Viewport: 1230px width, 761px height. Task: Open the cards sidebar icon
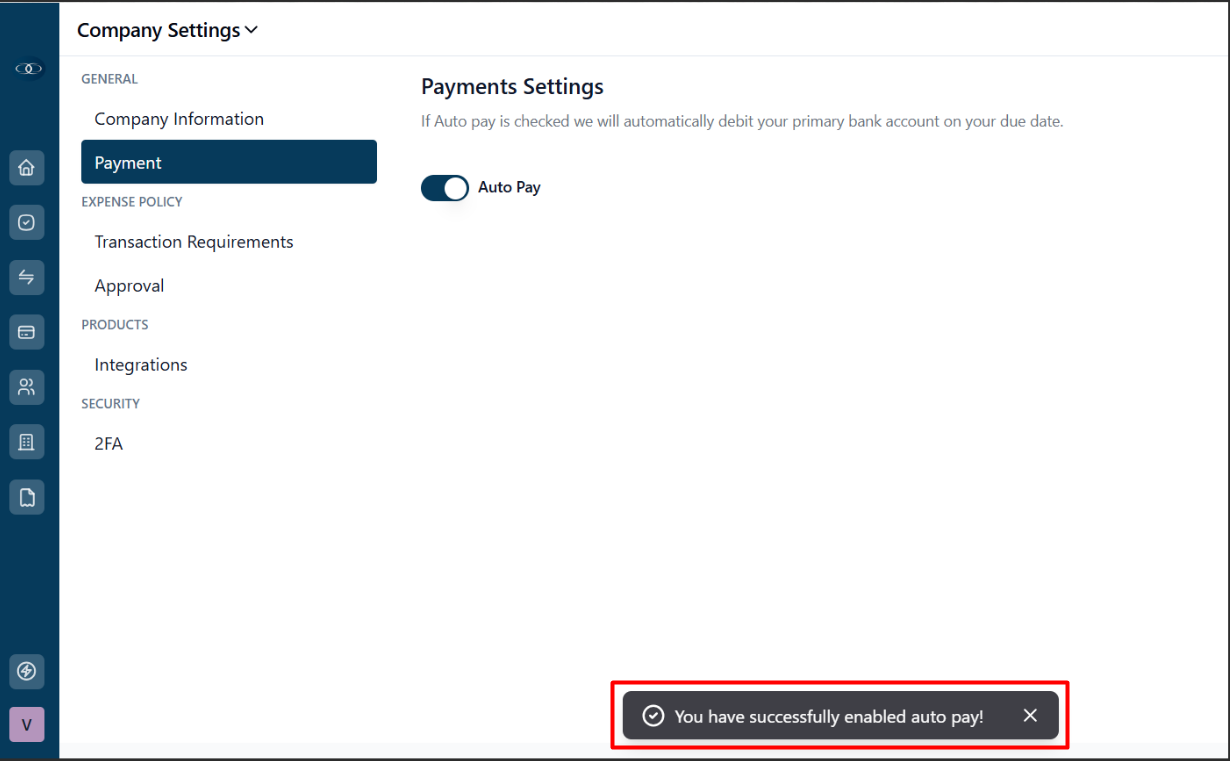pos(27,332)
